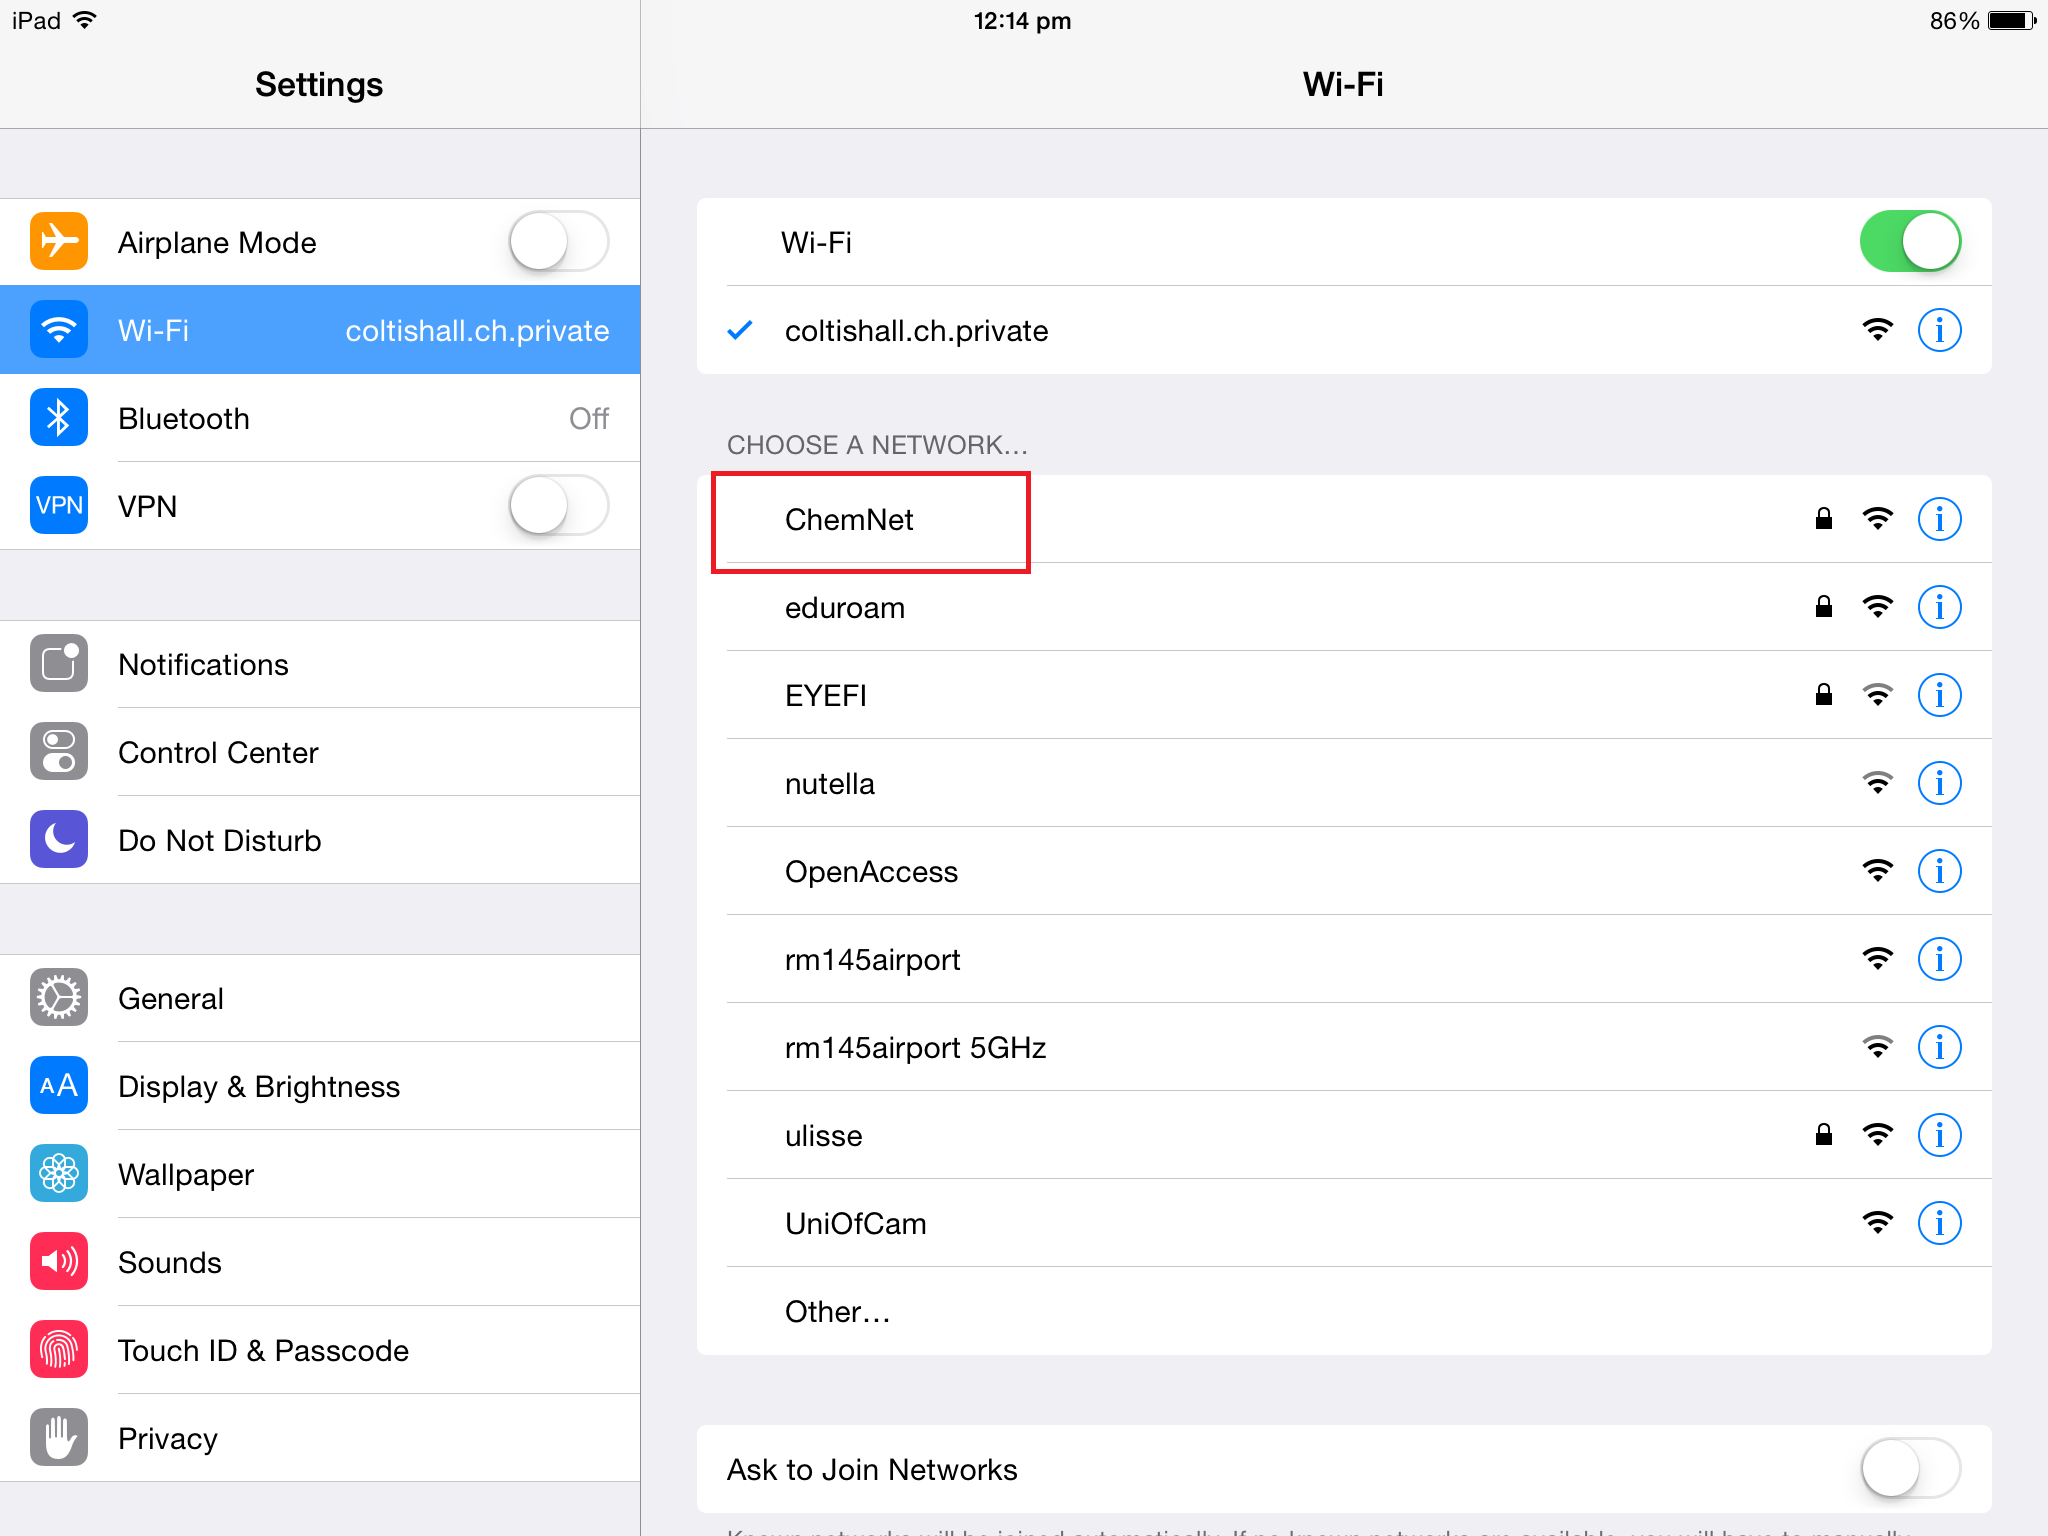
Task: Tap the Touch ID fingerprint icon
Action: [59, 1350]
